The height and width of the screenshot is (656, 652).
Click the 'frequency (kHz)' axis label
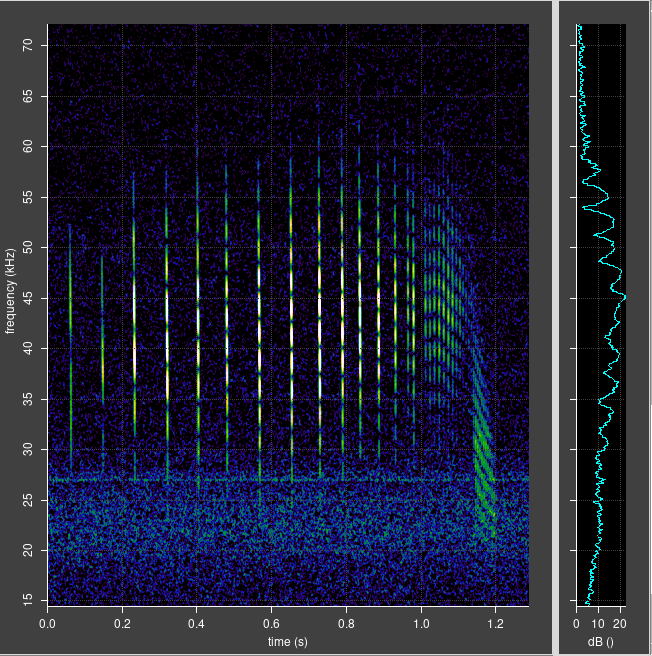point(11,294)
